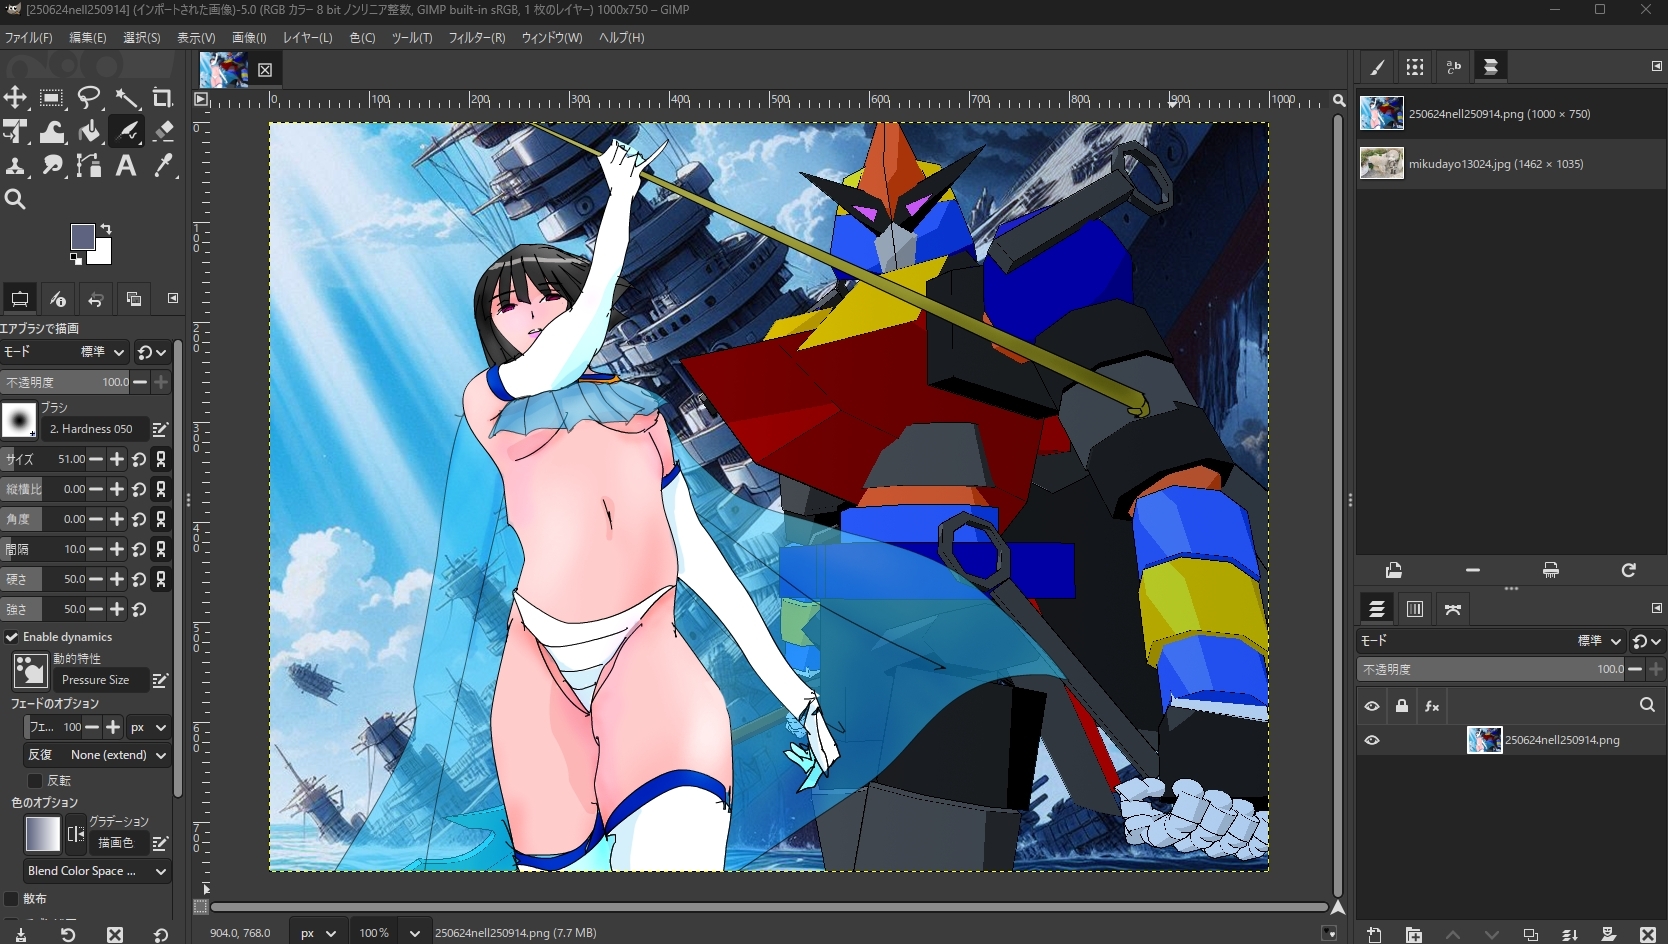Image resolution: width=1668 pixels, height=944 pixels.
Task: Toggle visibility of 250624nell250914.png layer
Action: pyautogui.click(x=1372, y=740)
